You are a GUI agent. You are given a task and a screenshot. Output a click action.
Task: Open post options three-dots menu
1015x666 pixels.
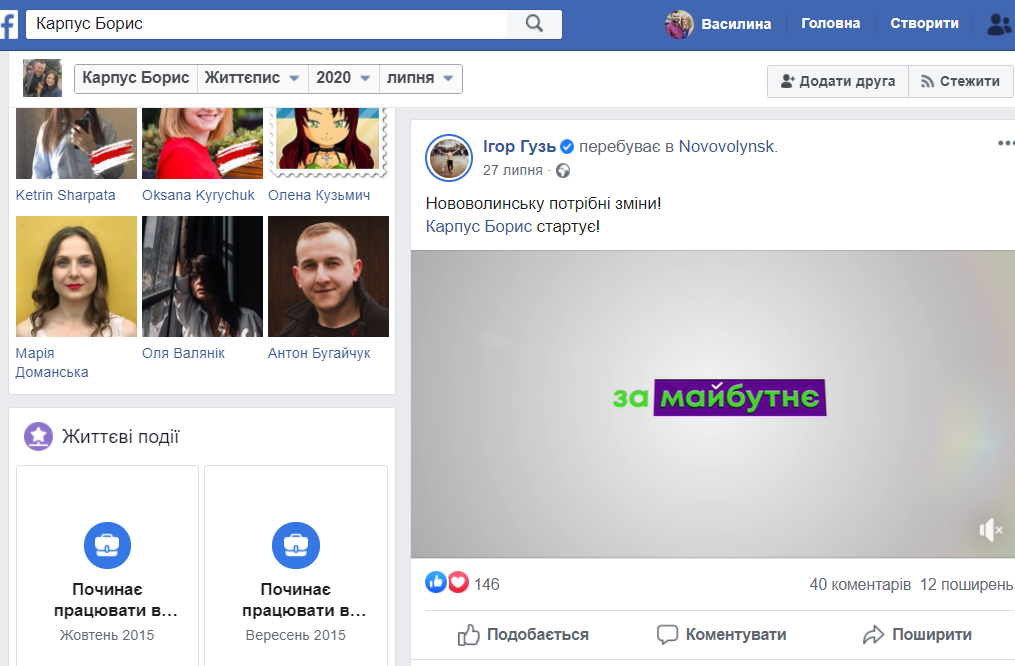pos(1005,144)
